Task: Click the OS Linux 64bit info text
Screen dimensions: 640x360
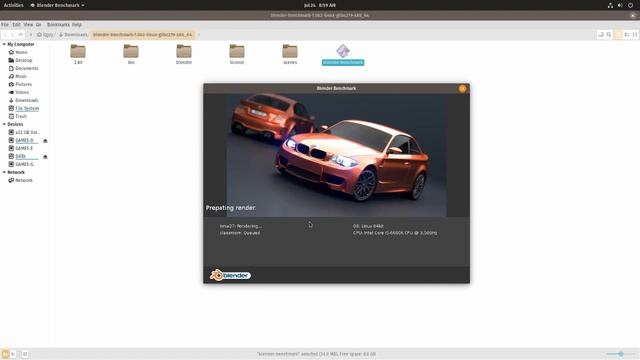Action: (x=368, y=226)
